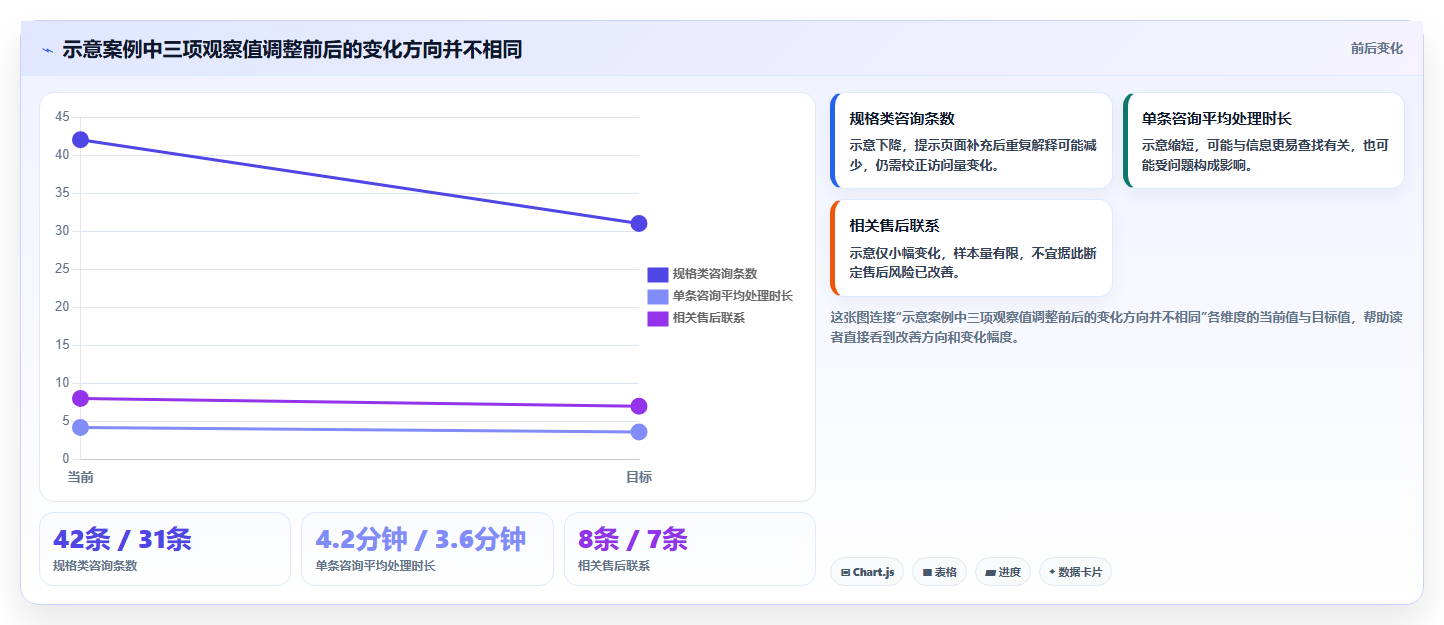Click the 单条咨询平均处理时长 point at 当前
This screenshot has width=1444, height=625.
click(81, 427)
